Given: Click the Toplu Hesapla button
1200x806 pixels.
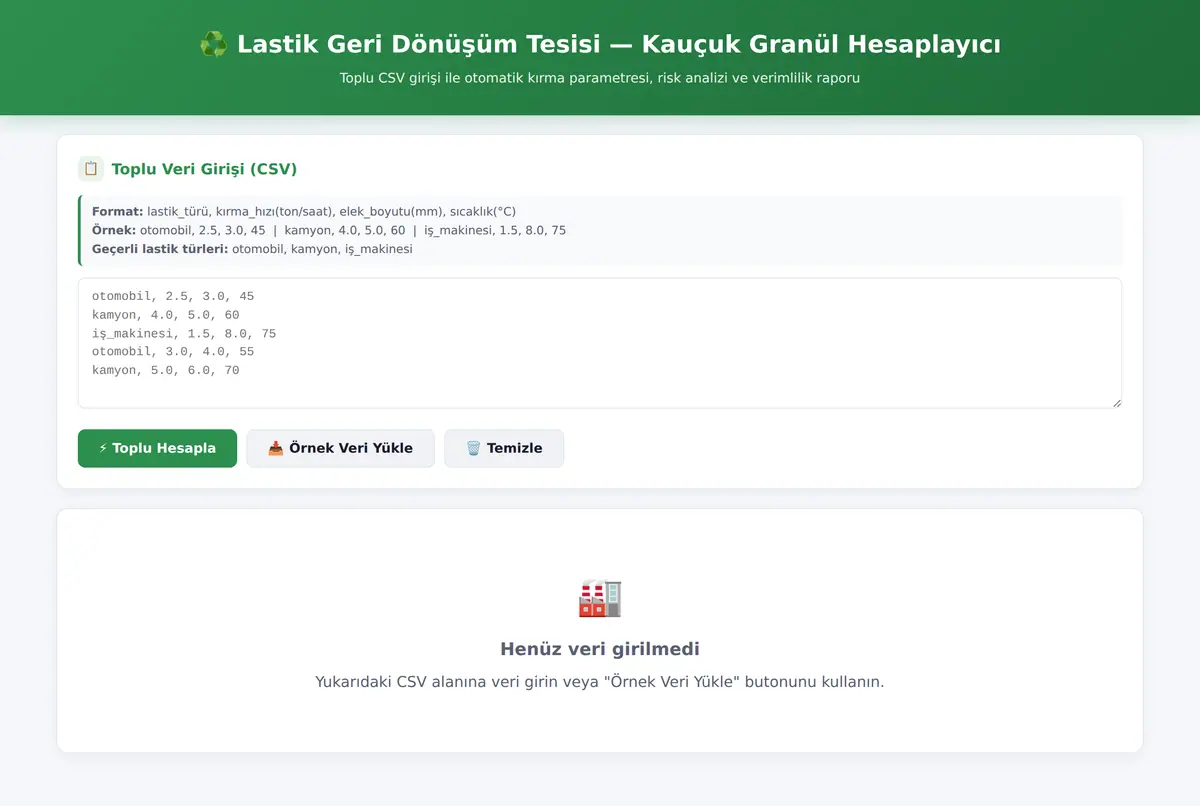Looking at the screenshot, I should coord(157,448).
